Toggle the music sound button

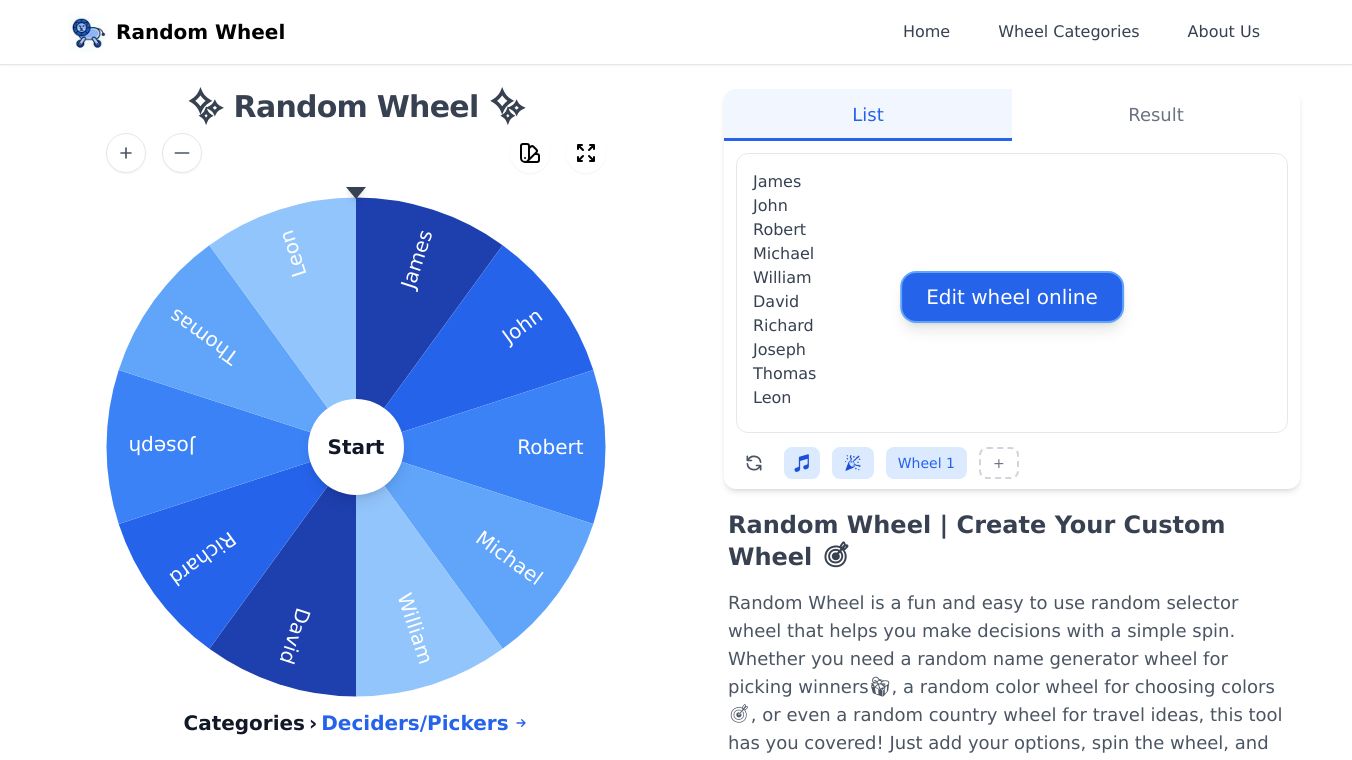[x=802, y=463]
